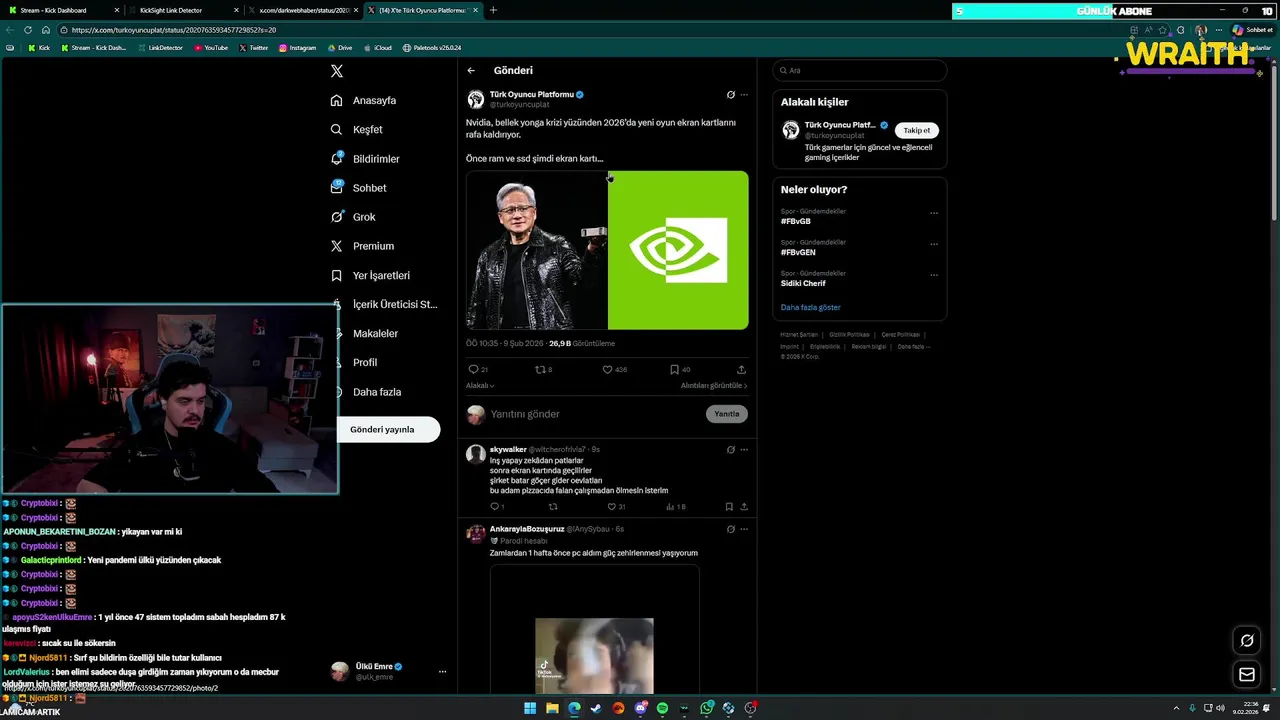Expand Alakalı sort dropdown
The width and height of the screenshot is (1280, 720).
480,385
